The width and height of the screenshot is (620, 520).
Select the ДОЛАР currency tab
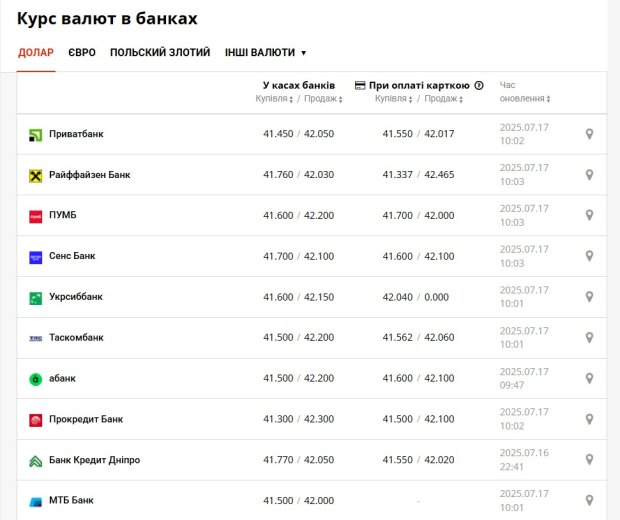click(x=36, y=53)
